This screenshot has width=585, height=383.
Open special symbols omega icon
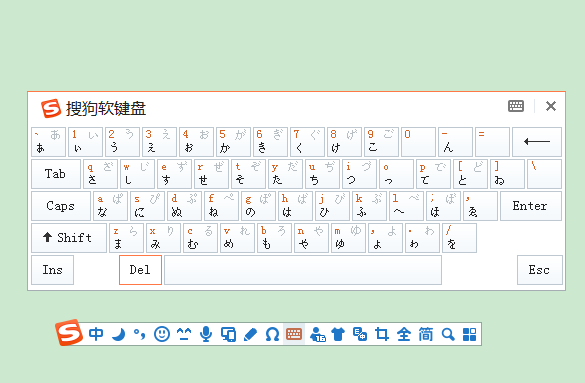(272, 334)
